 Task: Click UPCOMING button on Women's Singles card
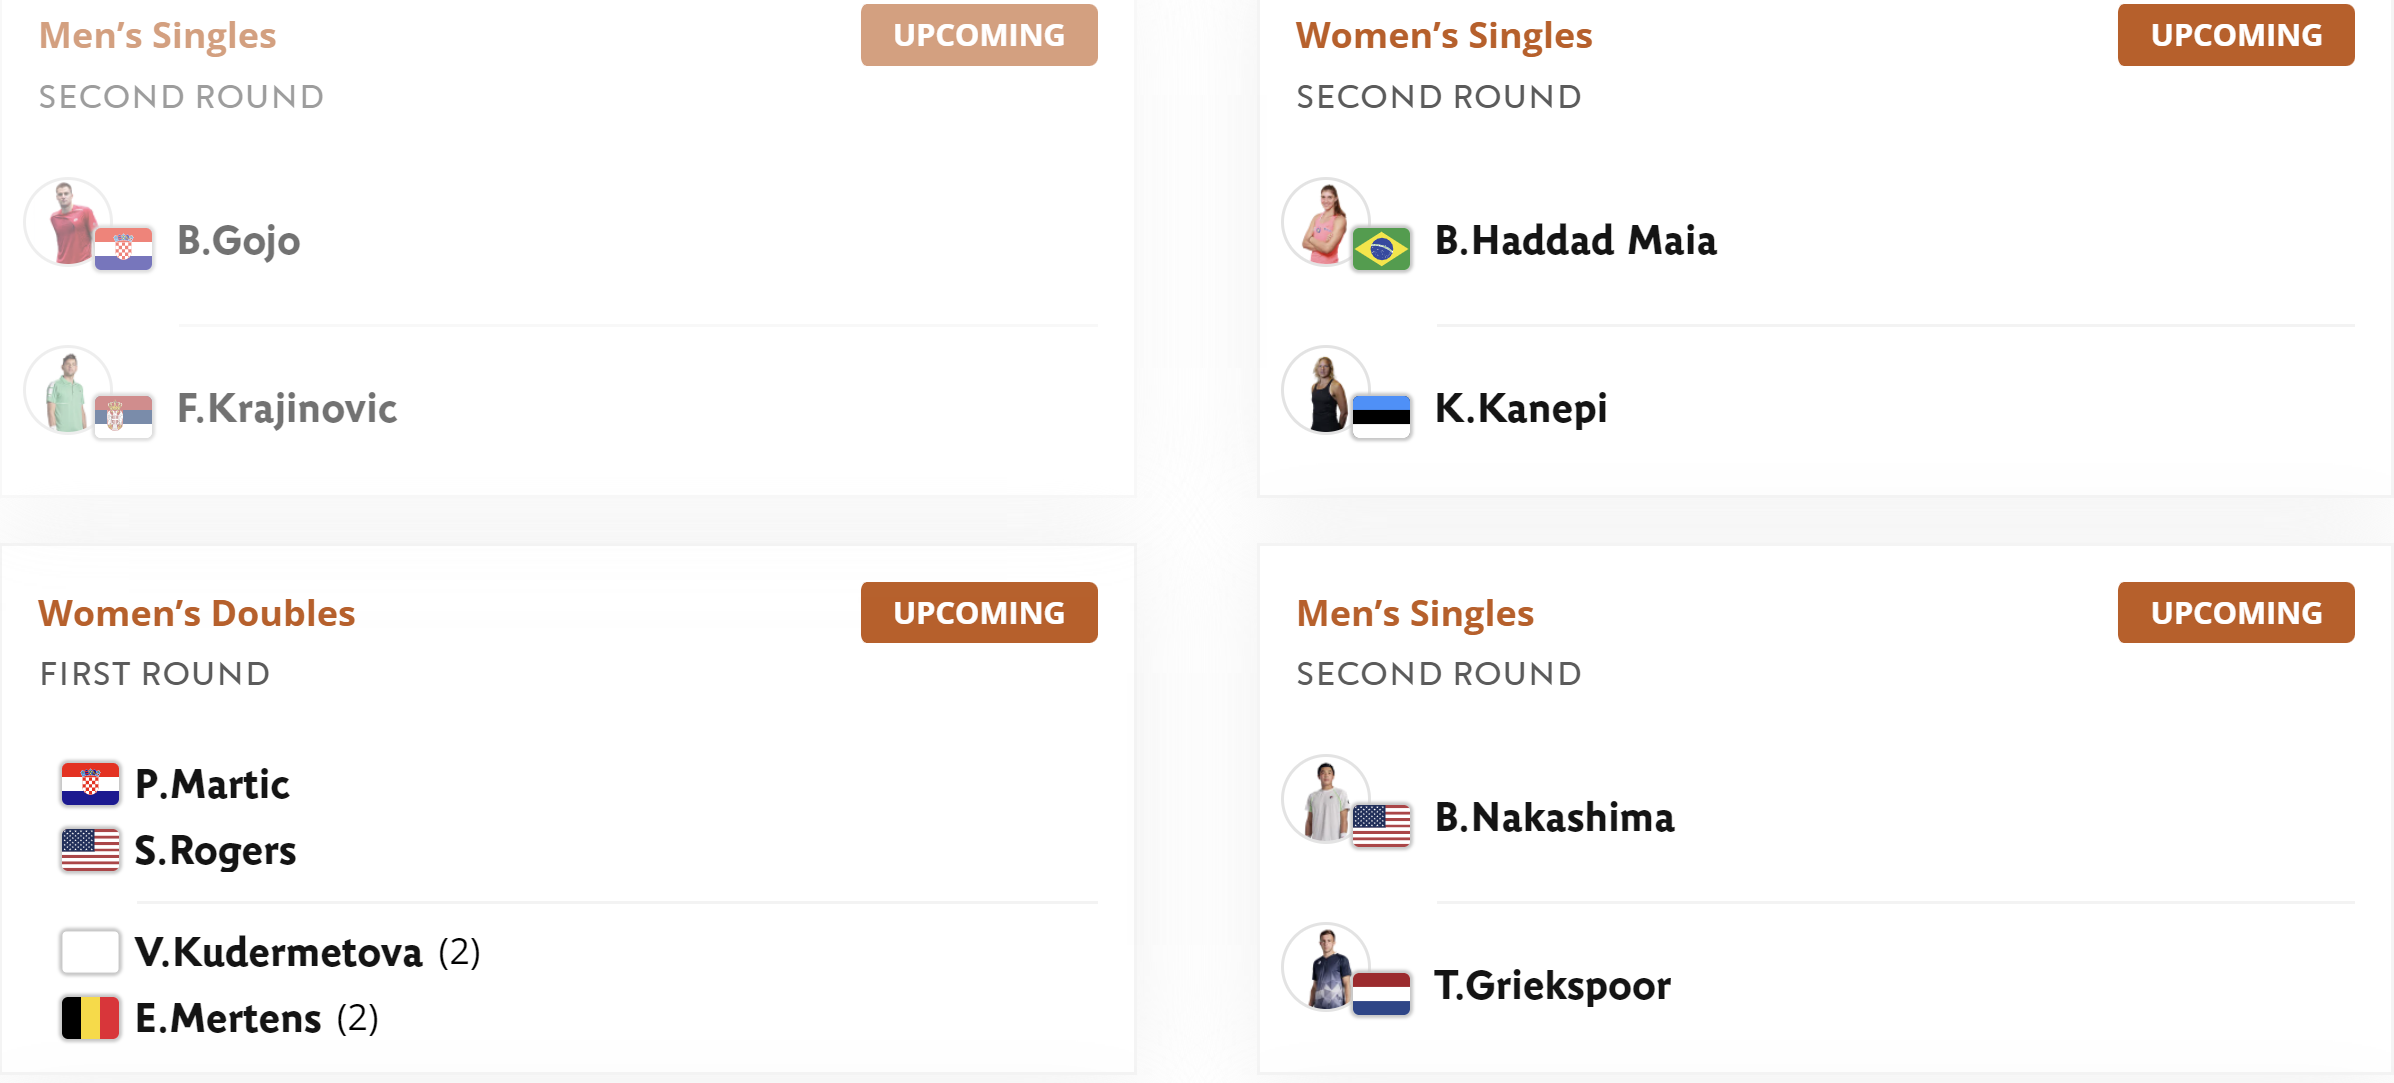point(2236,35)
